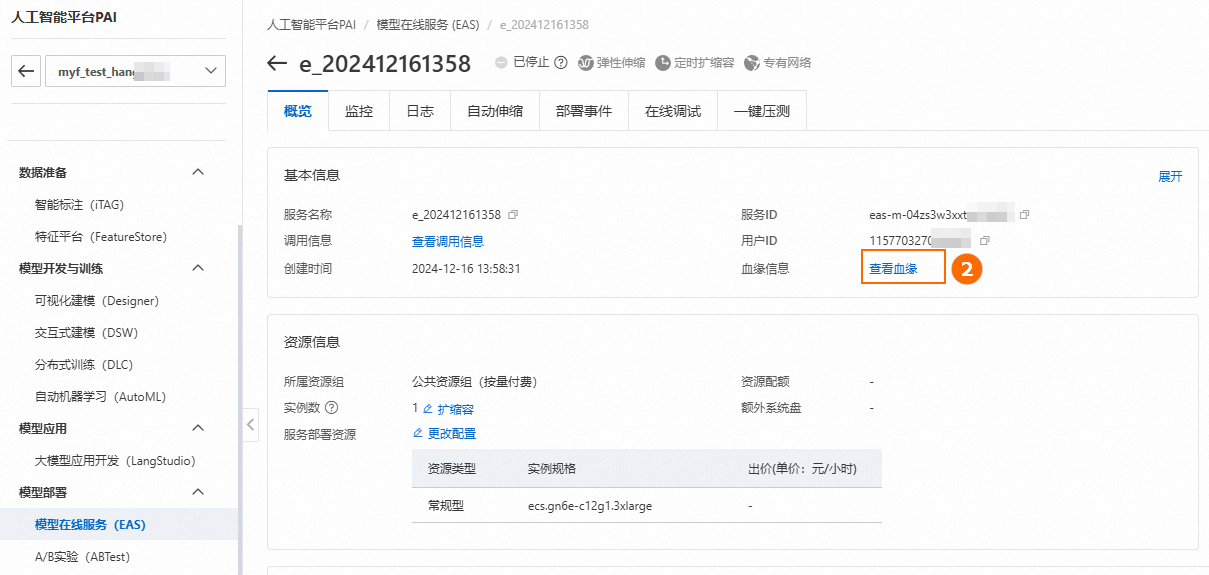Collapse the 模型开发与训练 section
1209x575 pixels.
pyautogui.click(x=198, y=268)
